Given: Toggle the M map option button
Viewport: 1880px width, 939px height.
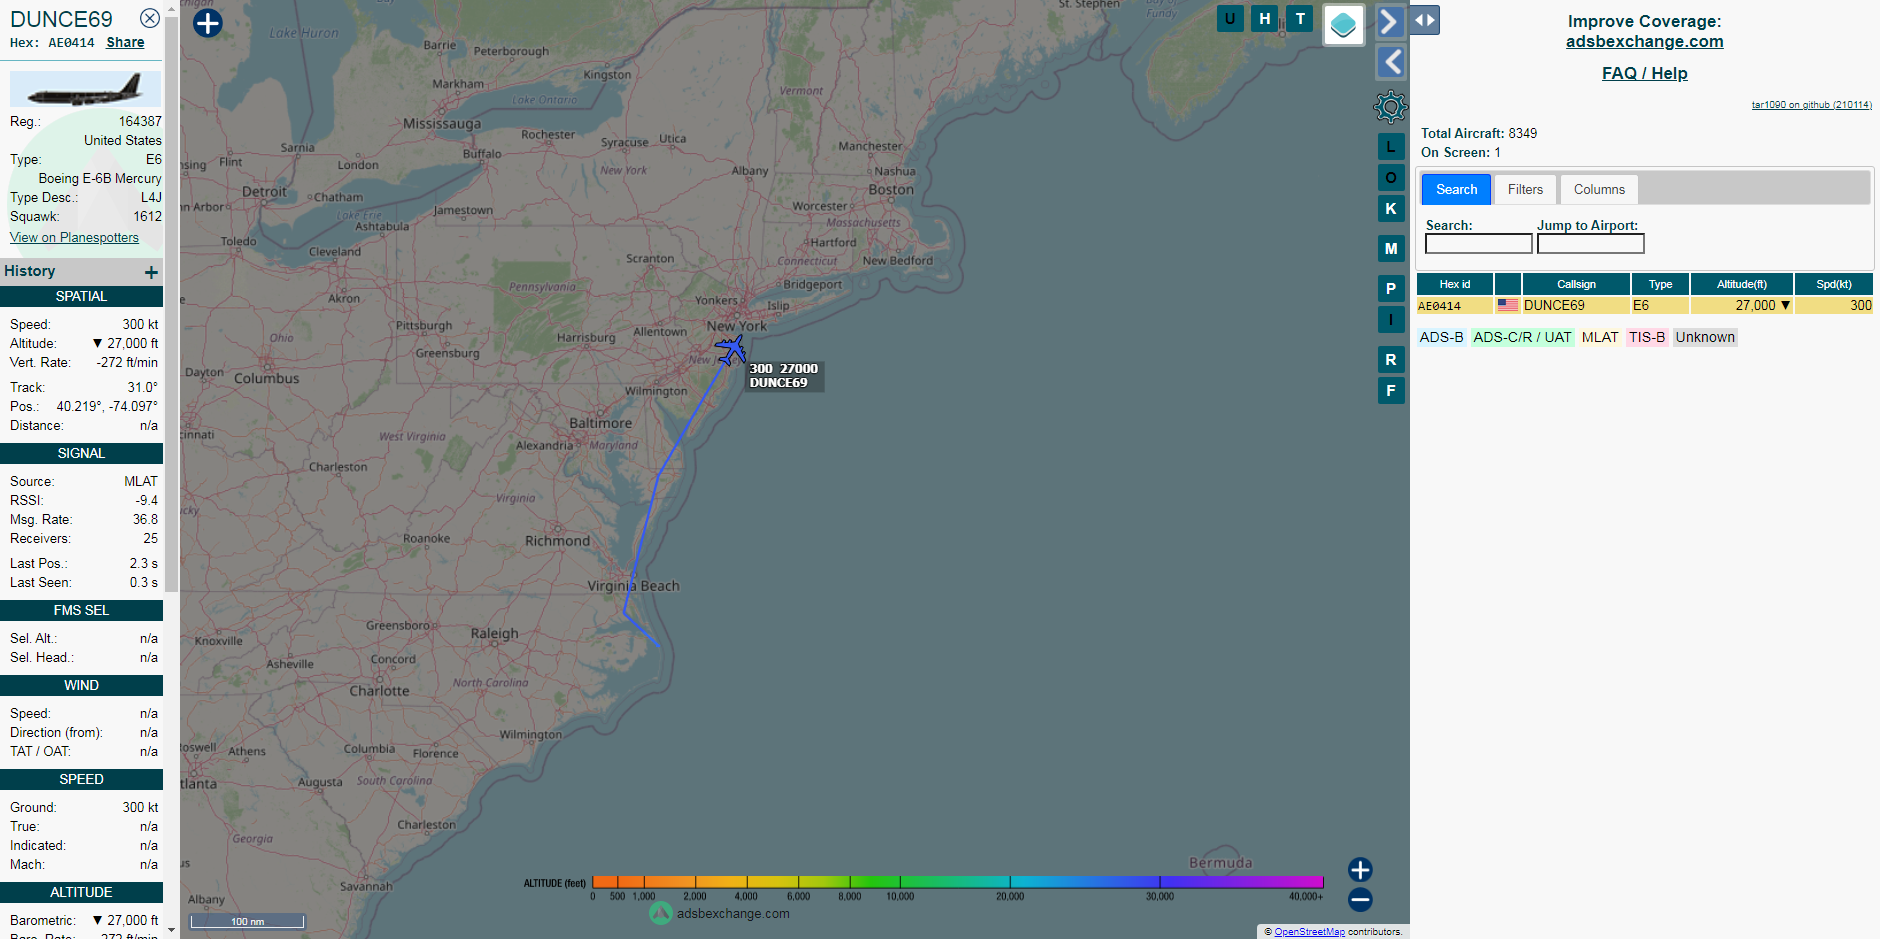Looking at the screenshot, I should (x=1391, y=249).
